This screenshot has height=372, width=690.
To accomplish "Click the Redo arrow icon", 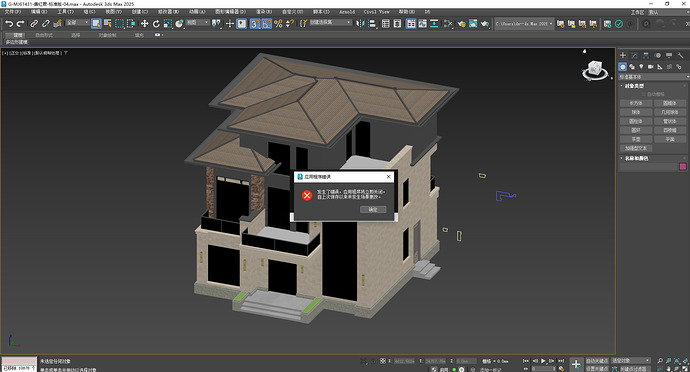I will [20, 24].
